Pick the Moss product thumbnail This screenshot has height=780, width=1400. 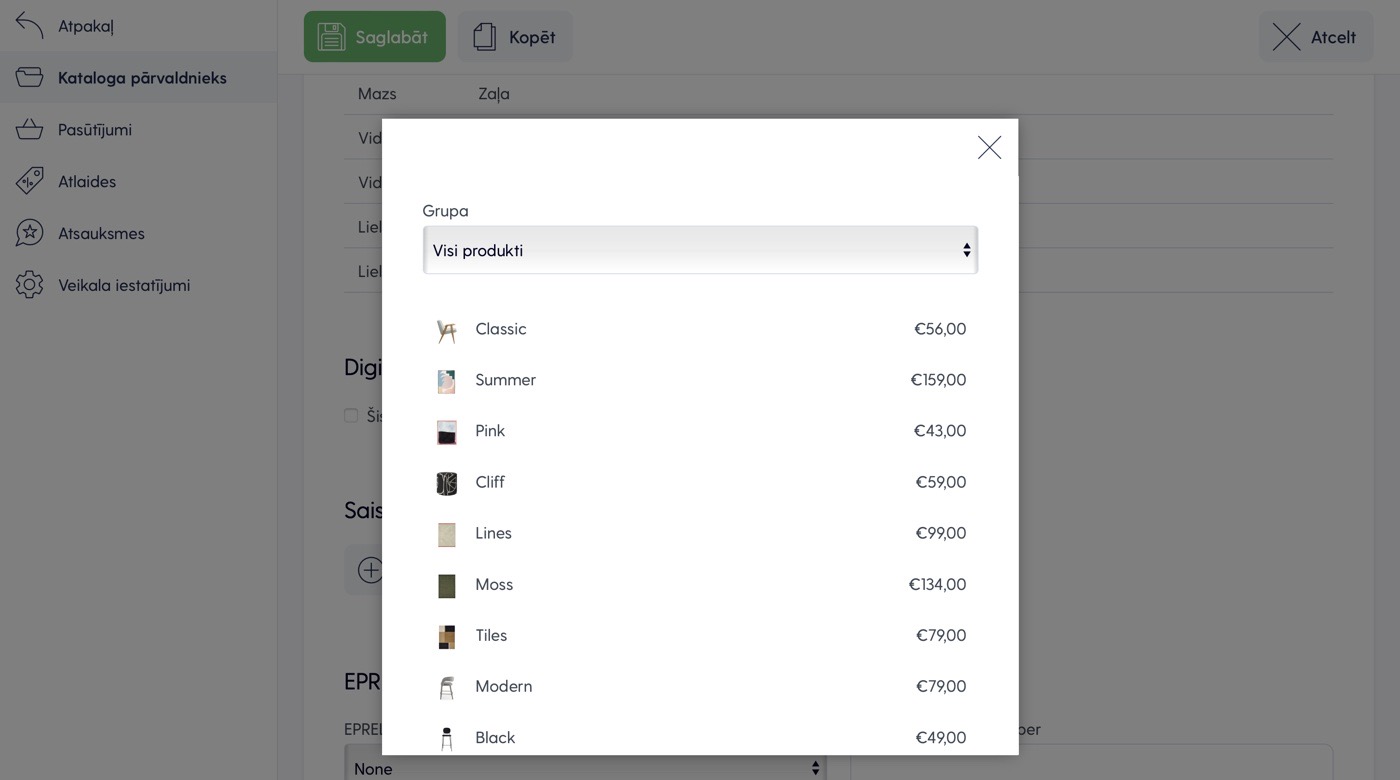pos(447,585)
